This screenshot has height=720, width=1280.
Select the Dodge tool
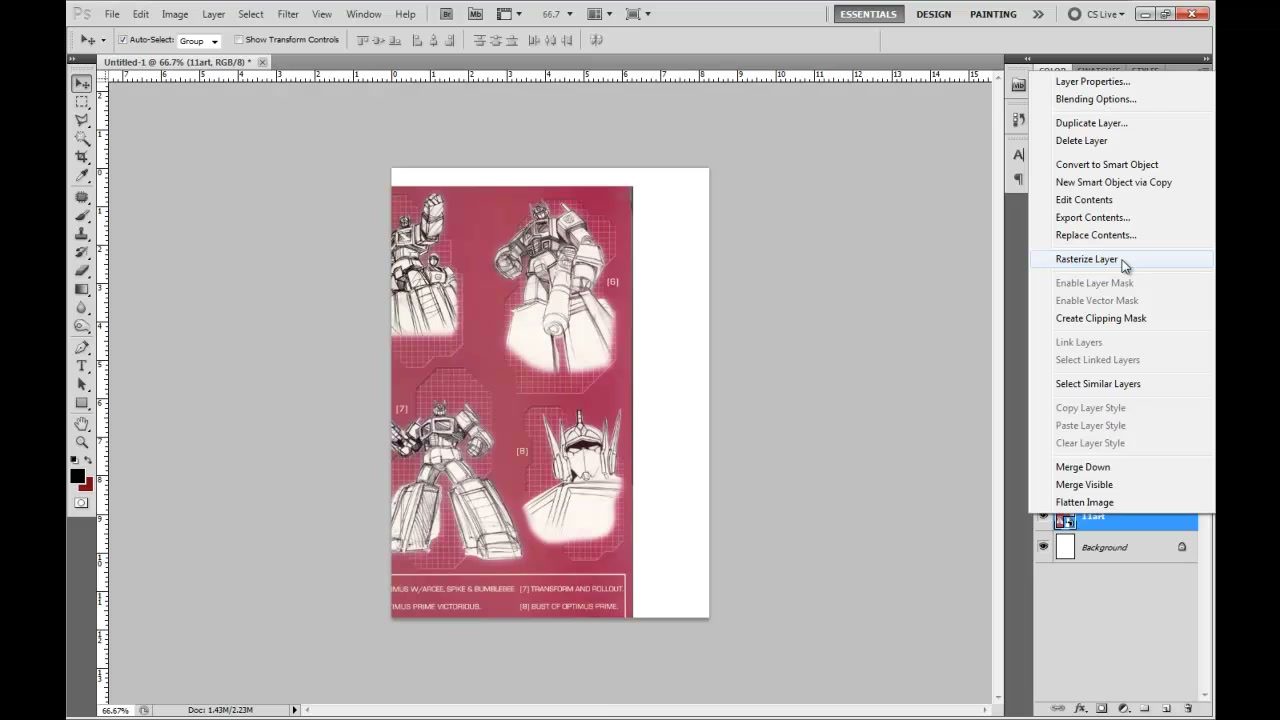click(82, 325)
